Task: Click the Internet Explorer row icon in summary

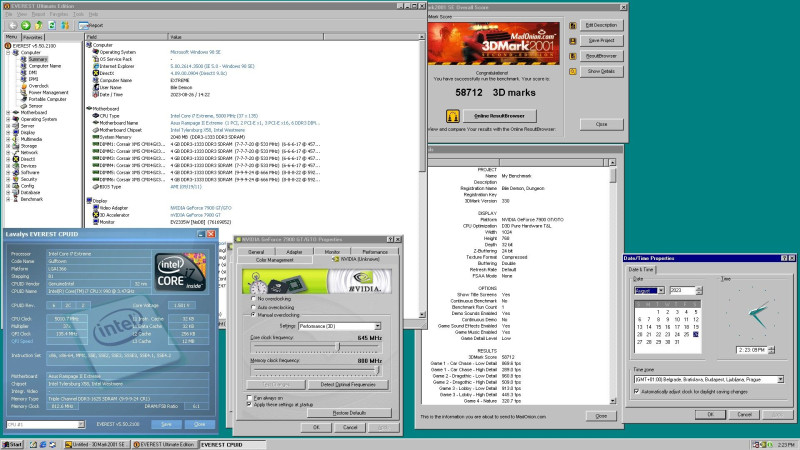Action: [95, 66]
